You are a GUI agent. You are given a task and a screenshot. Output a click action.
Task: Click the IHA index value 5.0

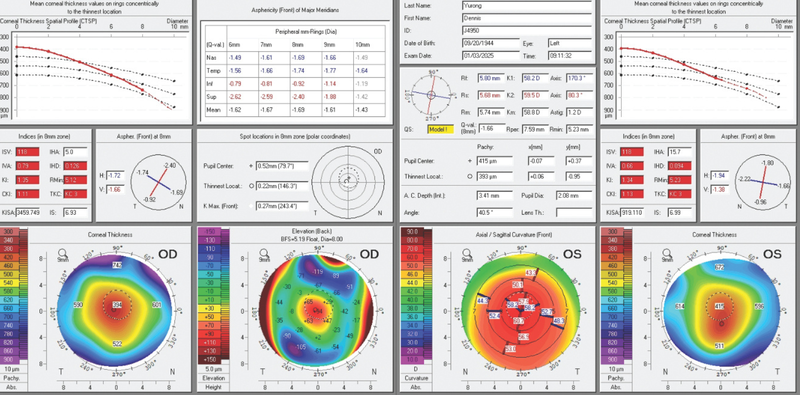pyautogui.click(x=75, y=152)
